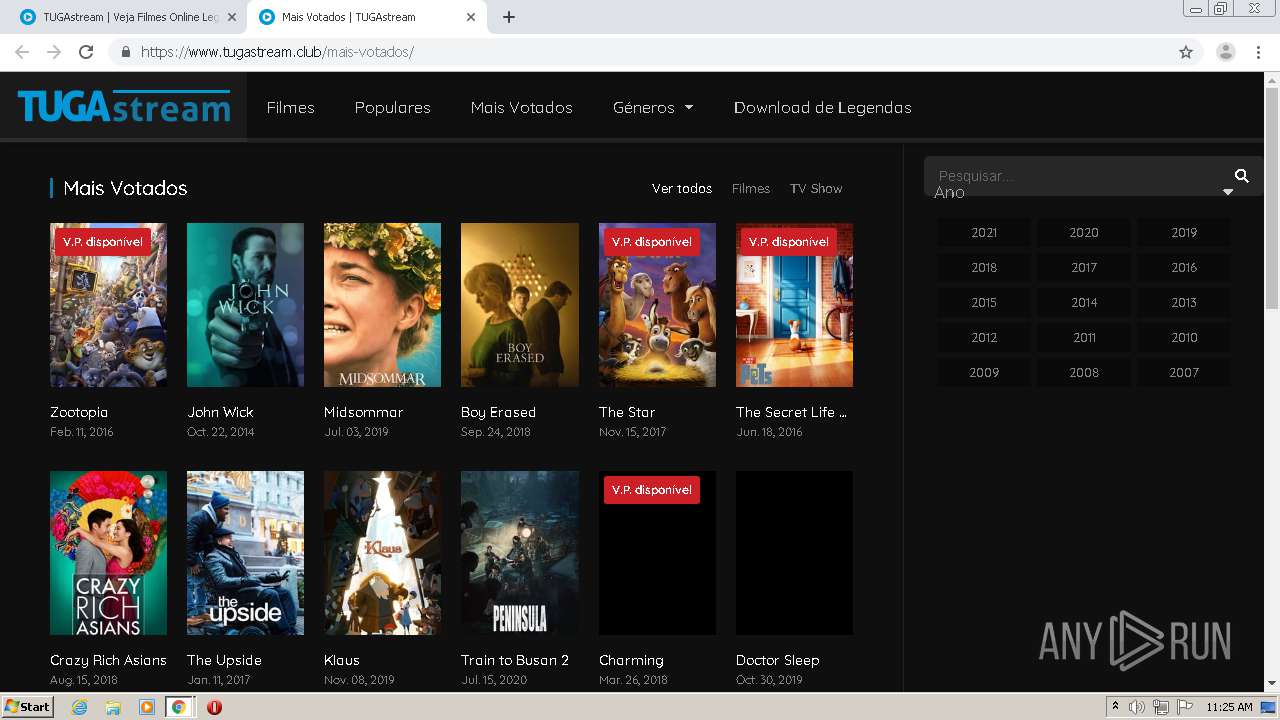
Task: Select the year 2007
Action: pos(1184,372)
